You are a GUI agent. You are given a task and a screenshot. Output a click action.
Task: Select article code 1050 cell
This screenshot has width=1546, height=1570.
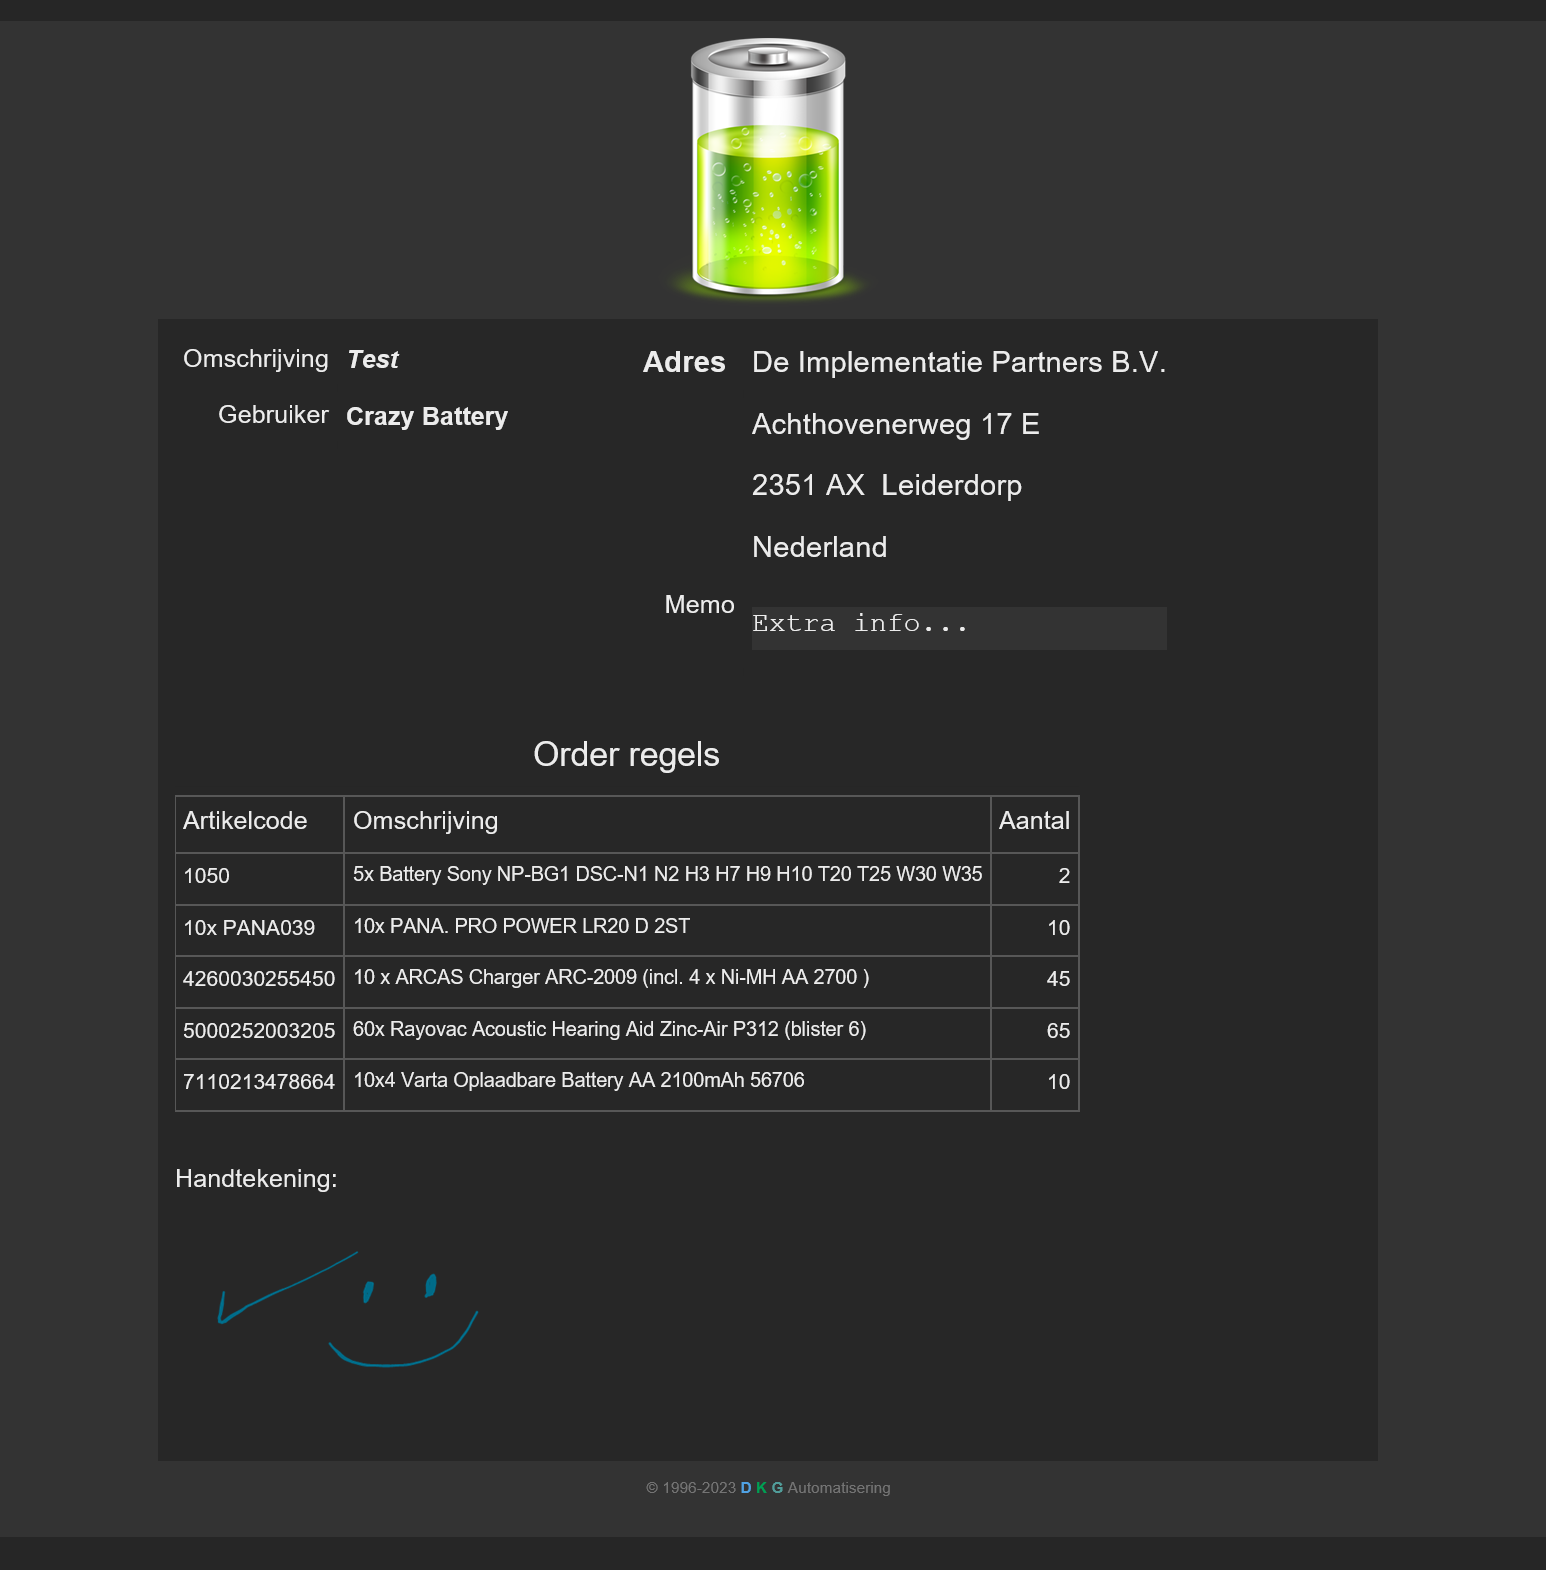coord(207,876)
